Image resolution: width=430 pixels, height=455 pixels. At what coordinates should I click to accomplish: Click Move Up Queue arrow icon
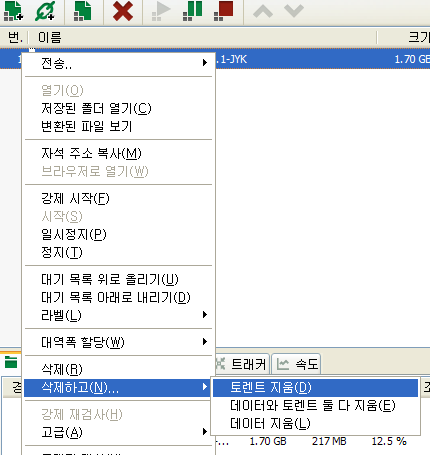click(x=263, y=11)
